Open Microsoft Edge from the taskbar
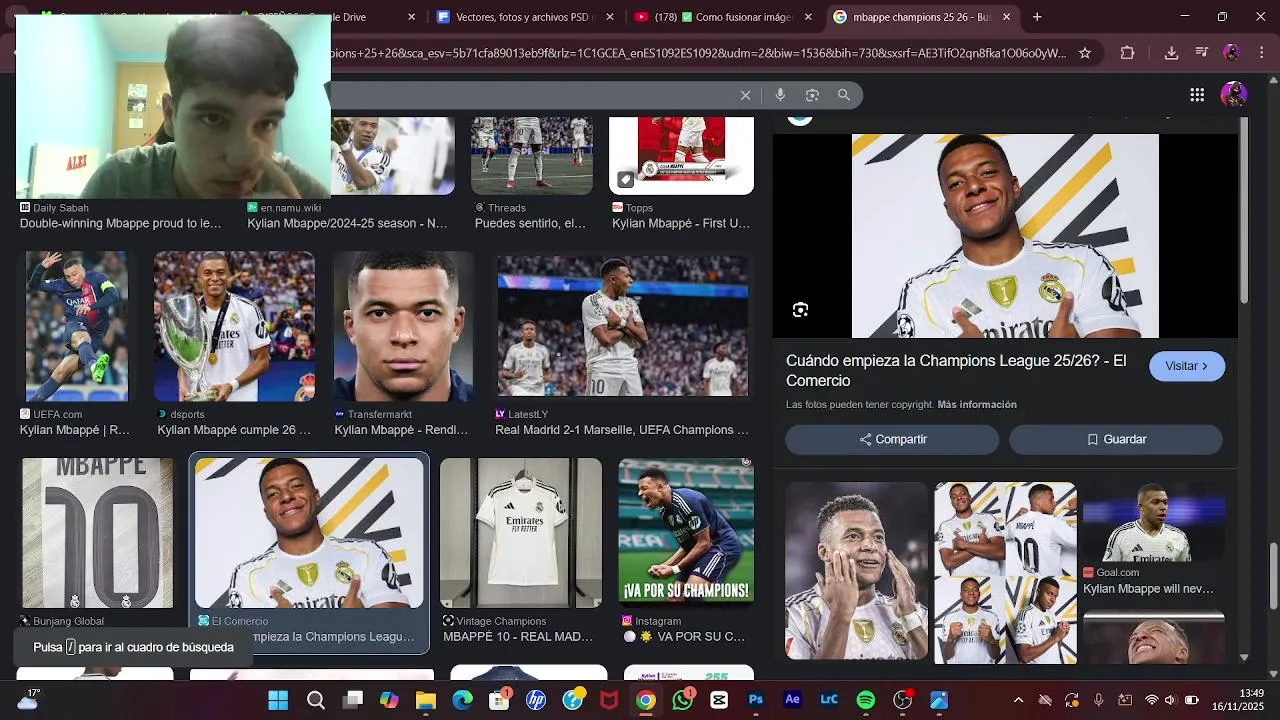 (x=462, y=700)
